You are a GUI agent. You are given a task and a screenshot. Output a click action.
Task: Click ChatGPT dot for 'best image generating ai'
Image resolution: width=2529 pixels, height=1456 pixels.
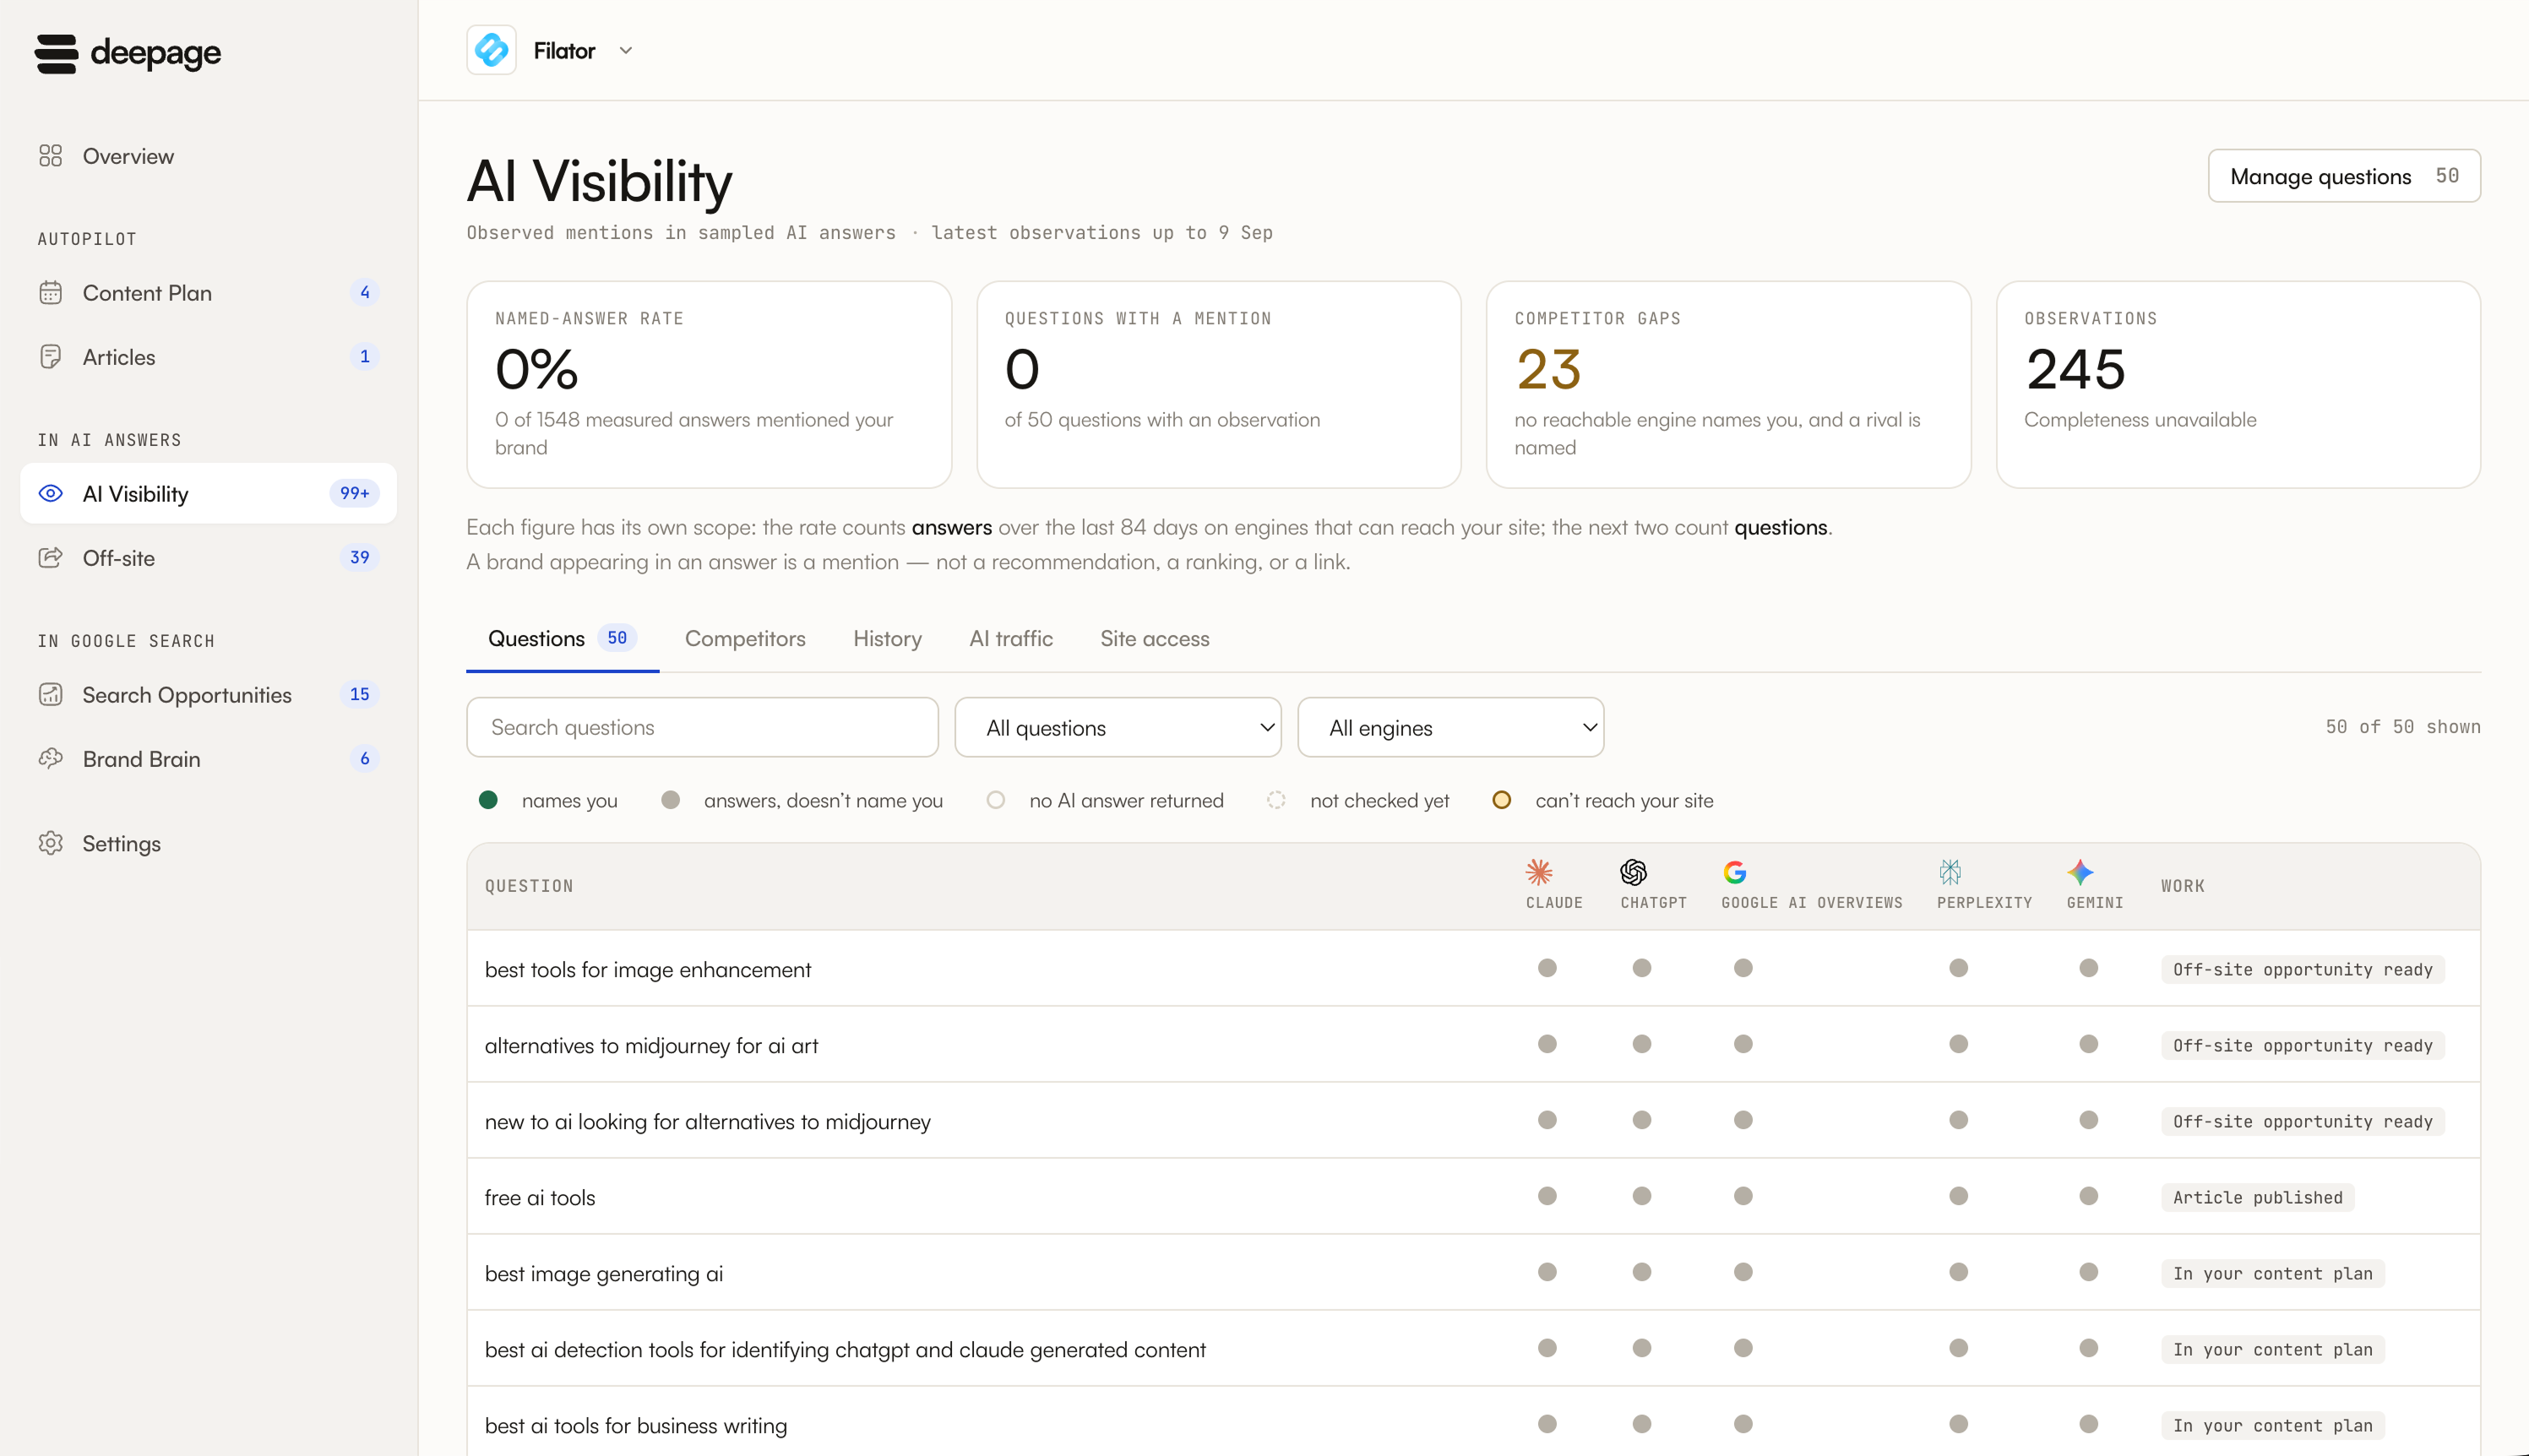click(1642, 1272)
